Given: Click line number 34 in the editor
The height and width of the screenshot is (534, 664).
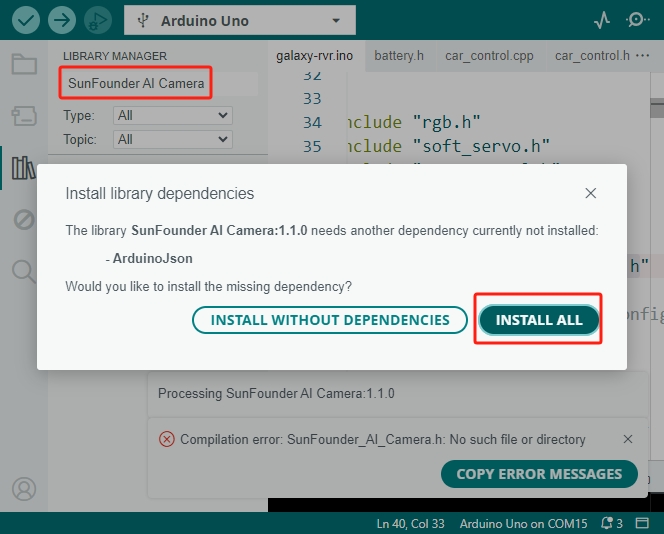Looking at the screenshot, I should tap(312, 122).
